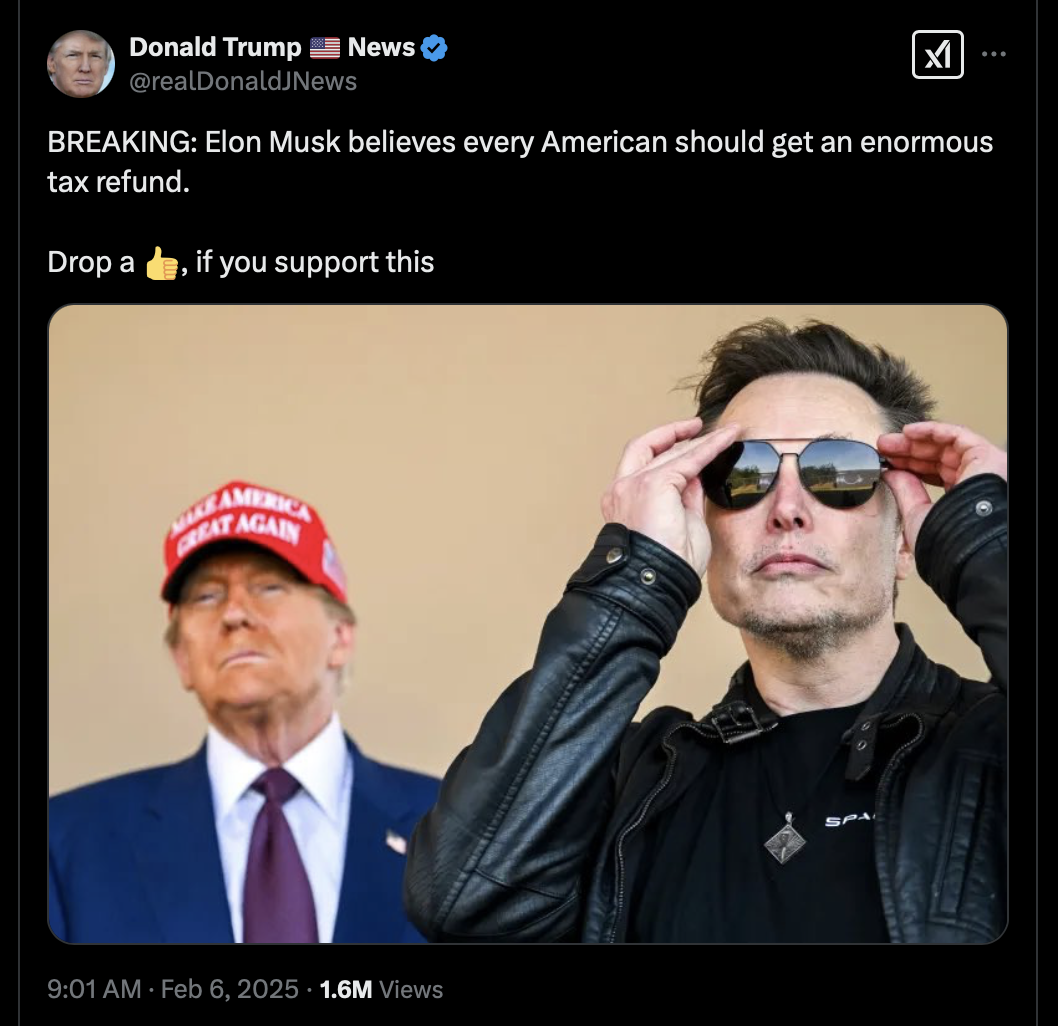Open the 1.6M Views count
The height and width of the screenshot is (1026, 1058).
[381, 989]
